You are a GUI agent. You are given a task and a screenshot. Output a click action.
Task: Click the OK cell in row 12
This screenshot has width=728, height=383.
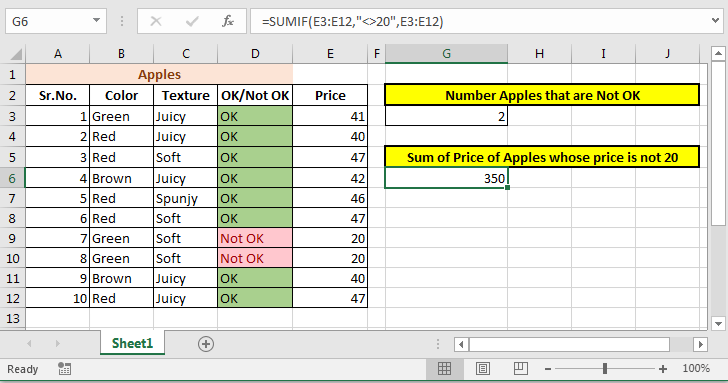(x=255, y=298)
